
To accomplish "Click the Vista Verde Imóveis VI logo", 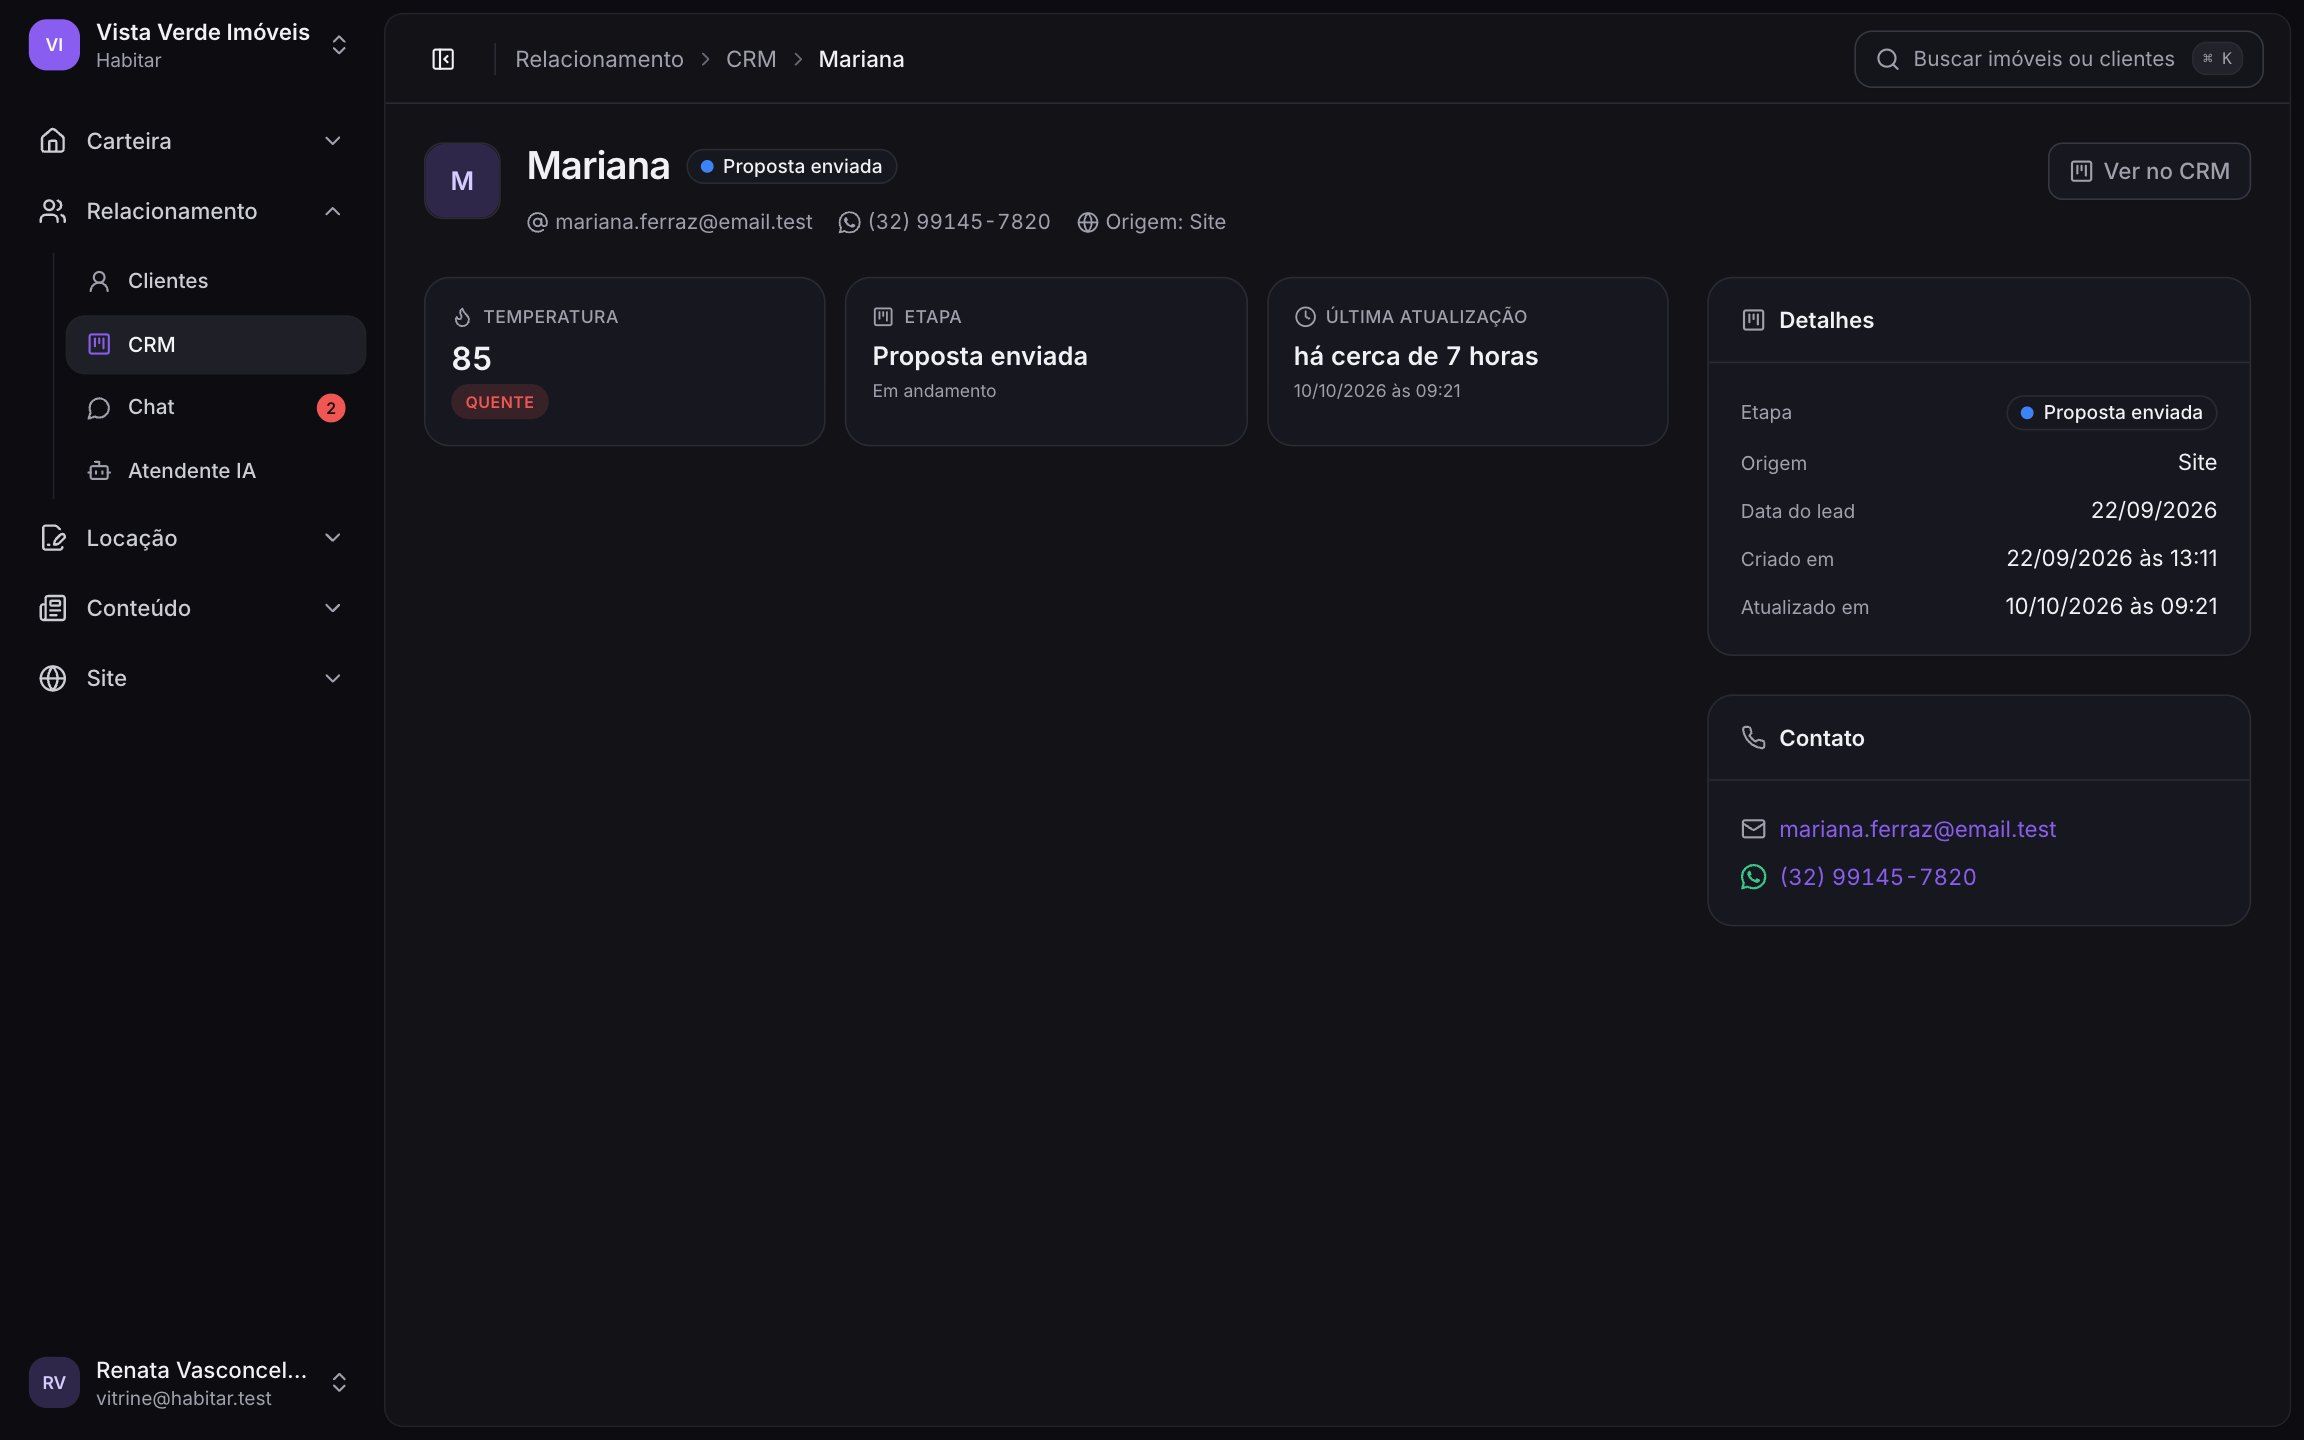I will click(54, 45).
